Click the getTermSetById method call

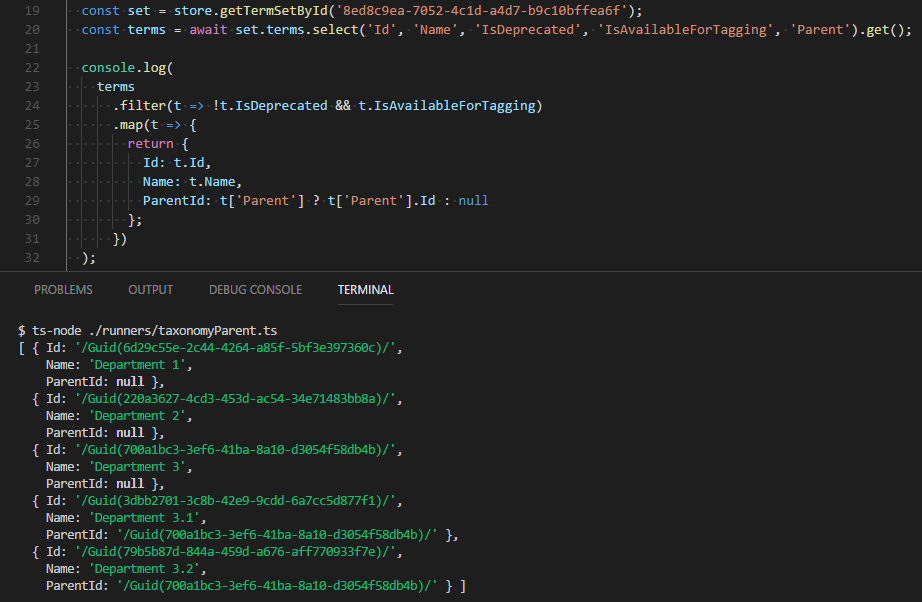(x=273, y=11)
